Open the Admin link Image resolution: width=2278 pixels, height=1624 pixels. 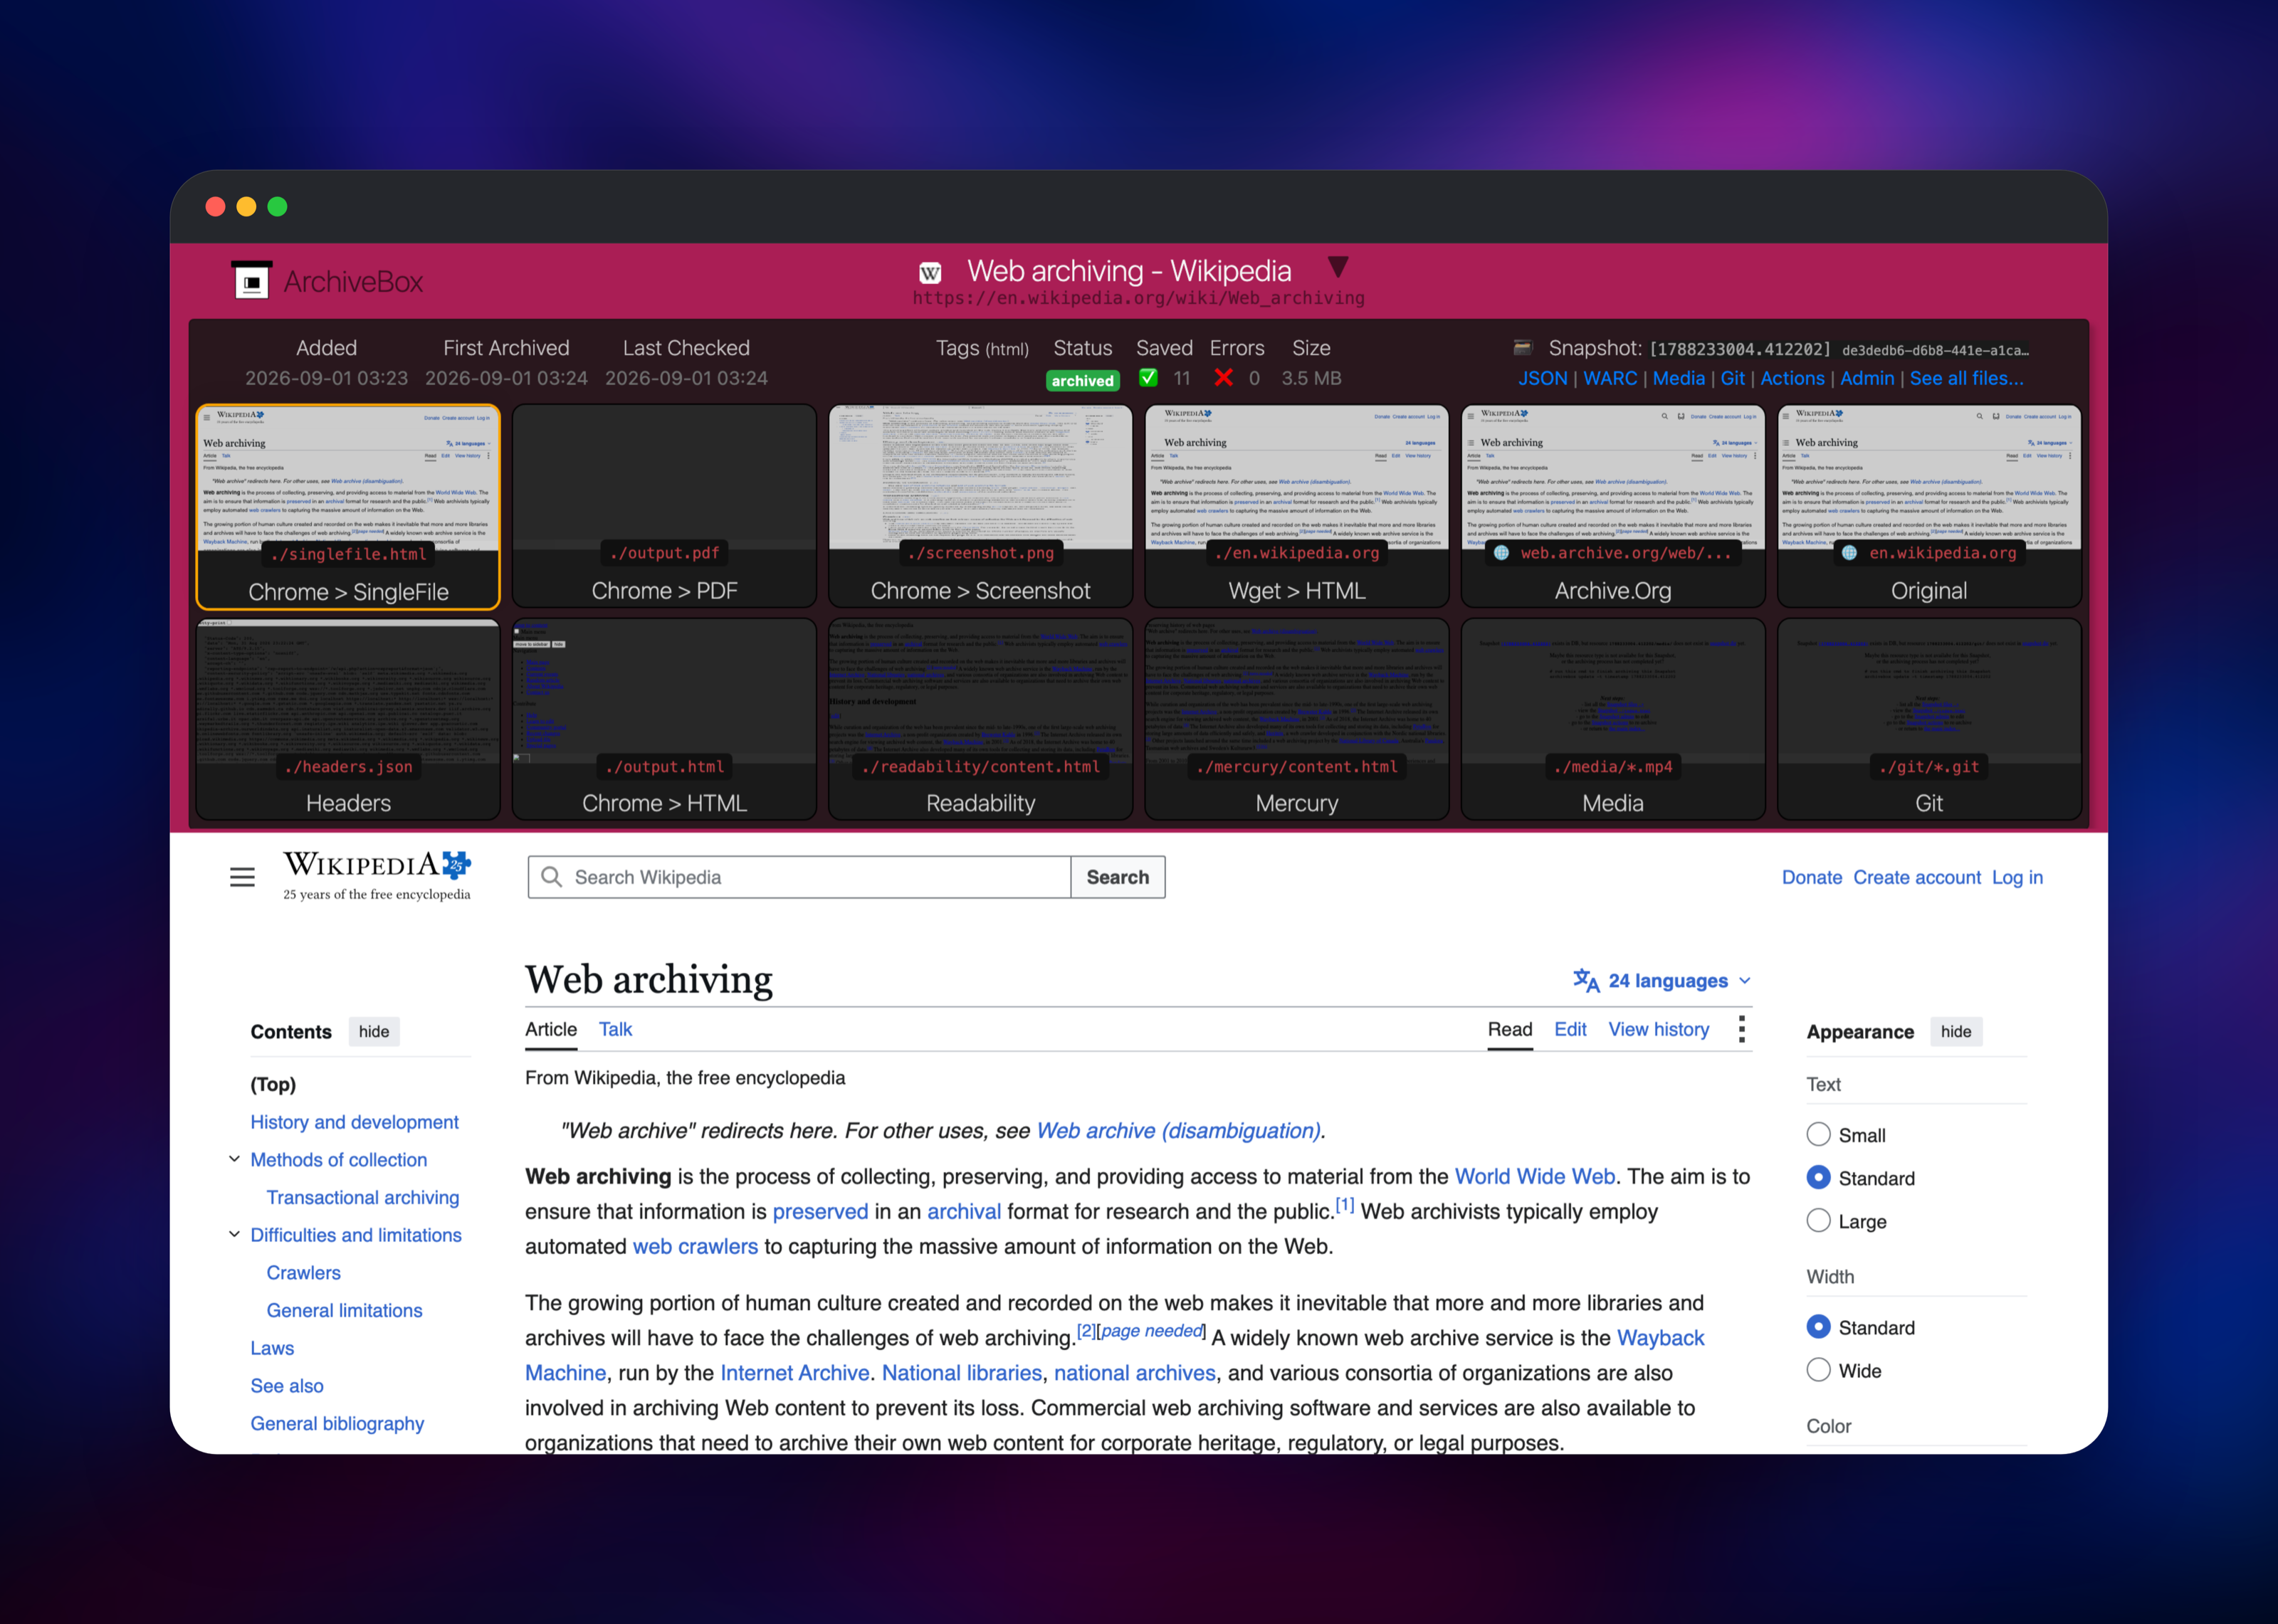tap(1867, 378)
